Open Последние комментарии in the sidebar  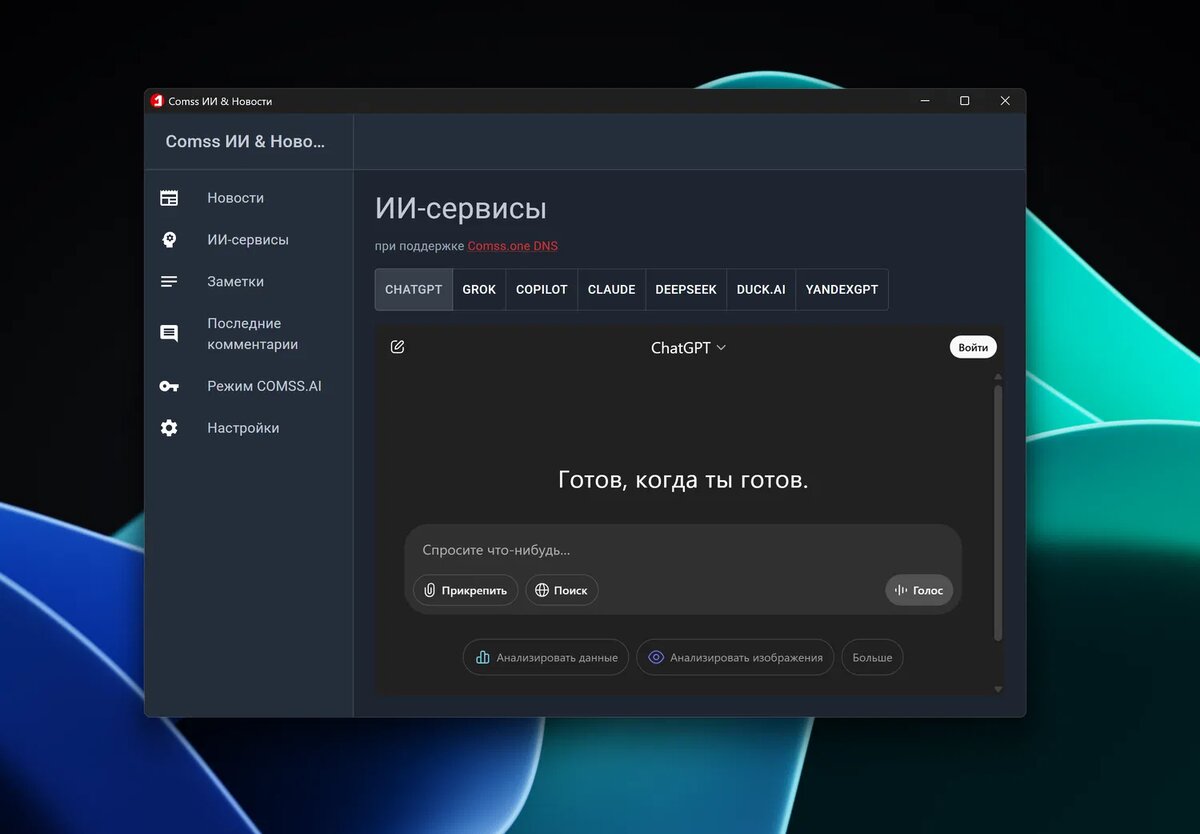pos(252,334)
